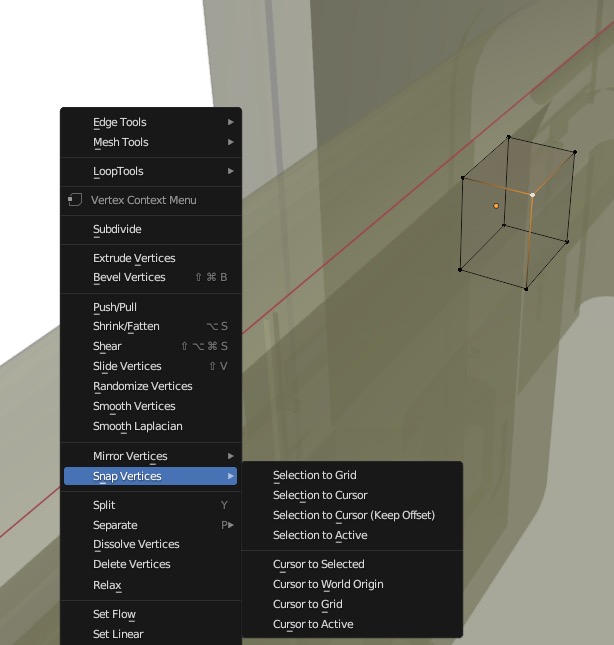Screen dimensions: 614x645
Task: Select Selection to Active
Action: pyautogui.click(x=352, y=535)
